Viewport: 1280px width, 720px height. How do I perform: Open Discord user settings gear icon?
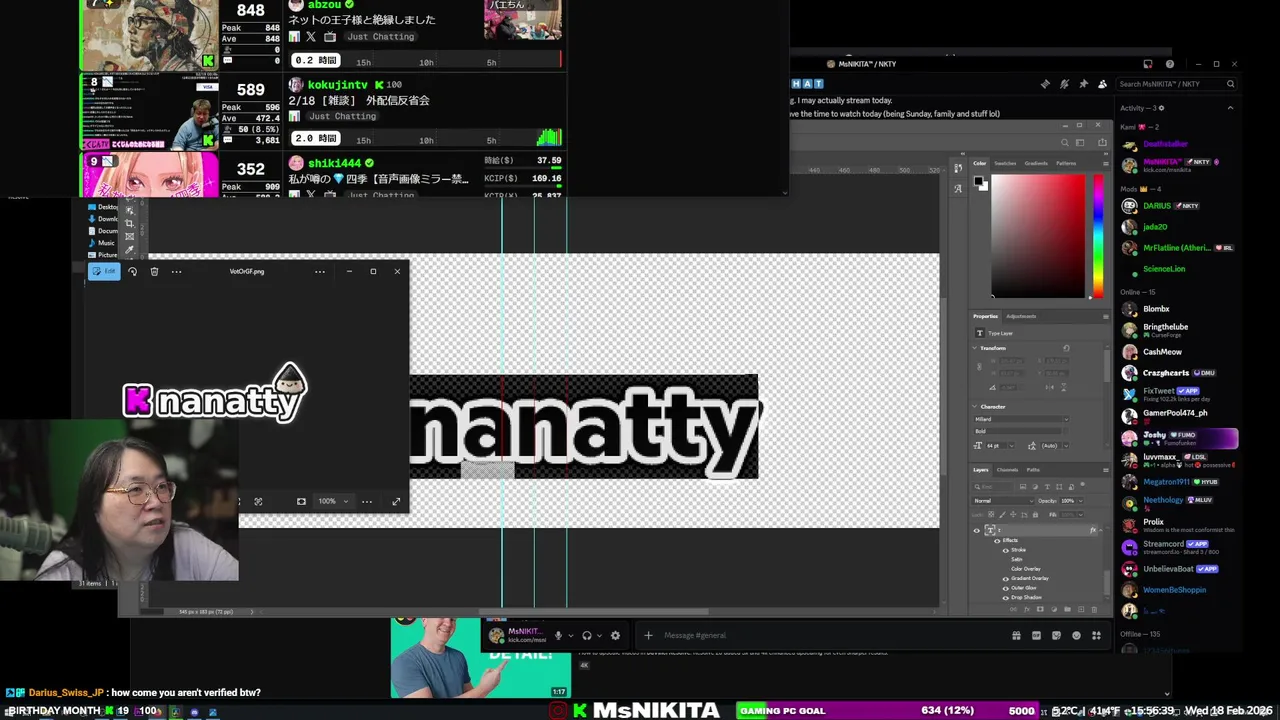[x=615, y=635]
